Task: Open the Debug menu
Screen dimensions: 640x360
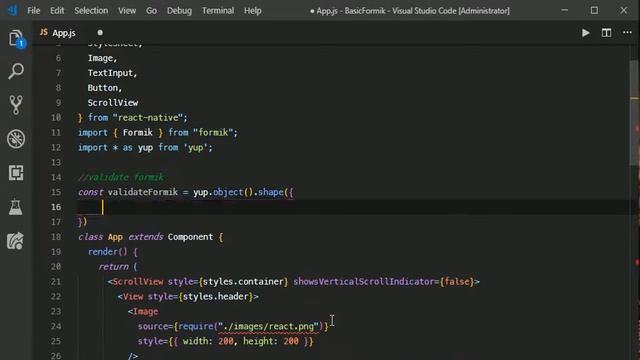Action: point(179,11)
